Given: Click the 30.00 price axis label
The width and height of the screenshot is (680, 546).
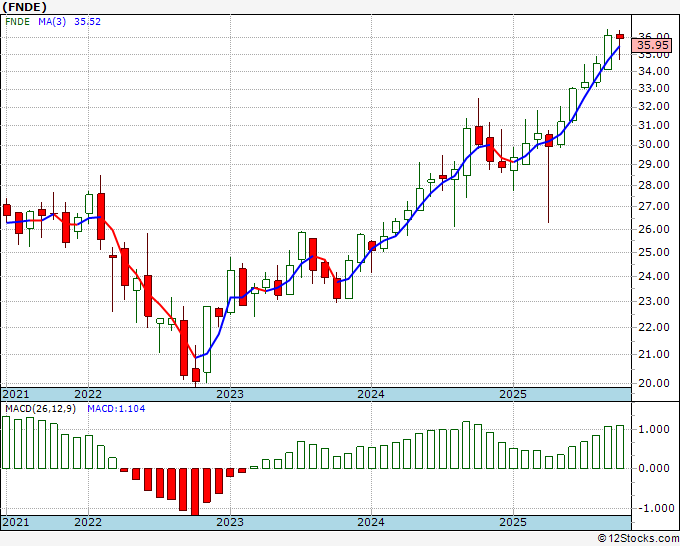Looking at the screenshot, I should 654,144.
